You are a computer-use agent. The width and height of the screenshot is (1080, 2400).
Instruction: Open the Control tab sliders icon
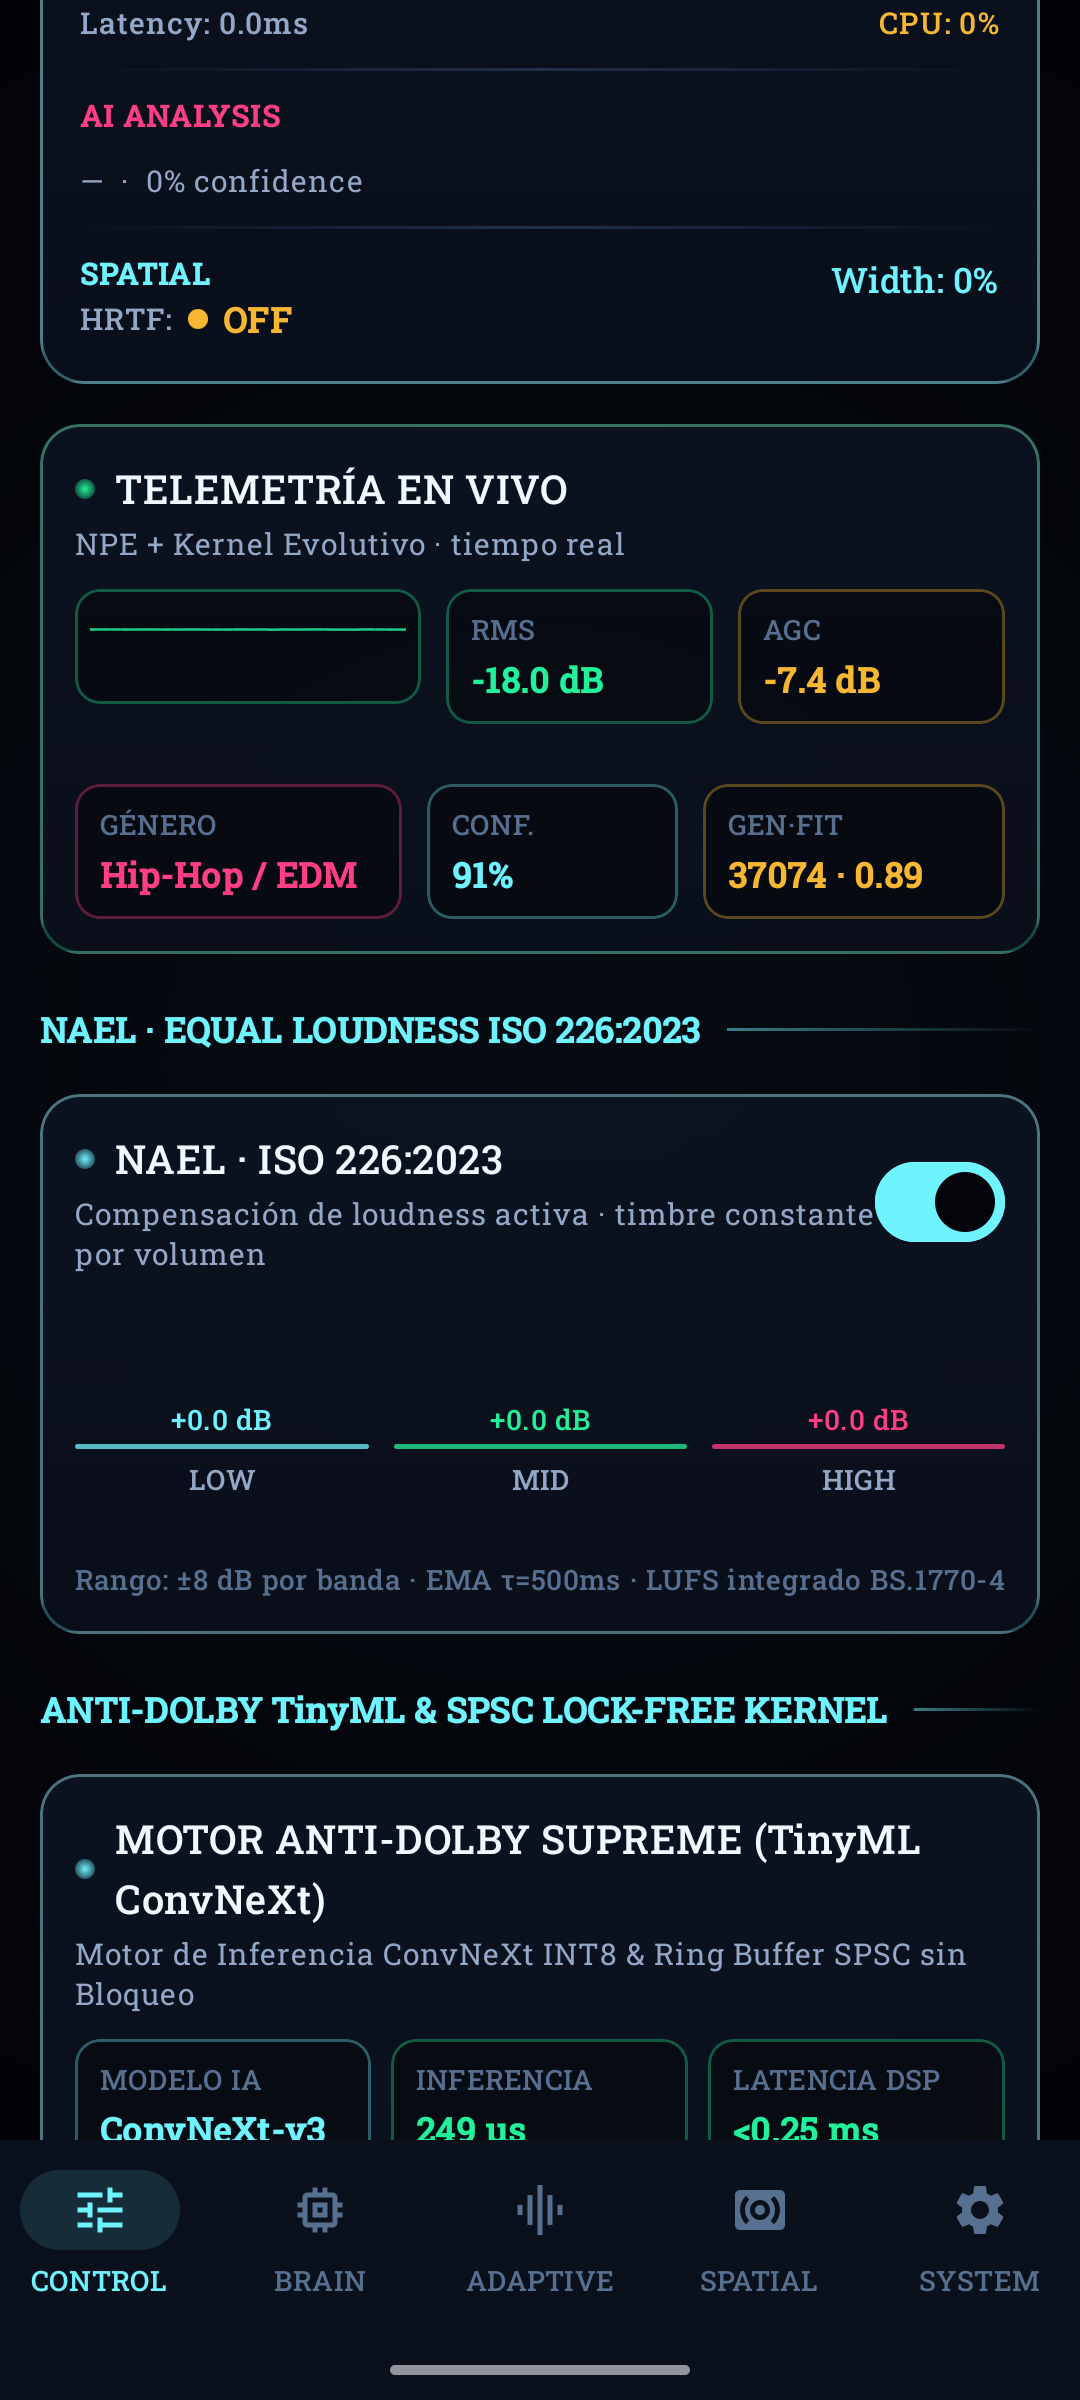pyautogui.click(x=100, y=2210)
